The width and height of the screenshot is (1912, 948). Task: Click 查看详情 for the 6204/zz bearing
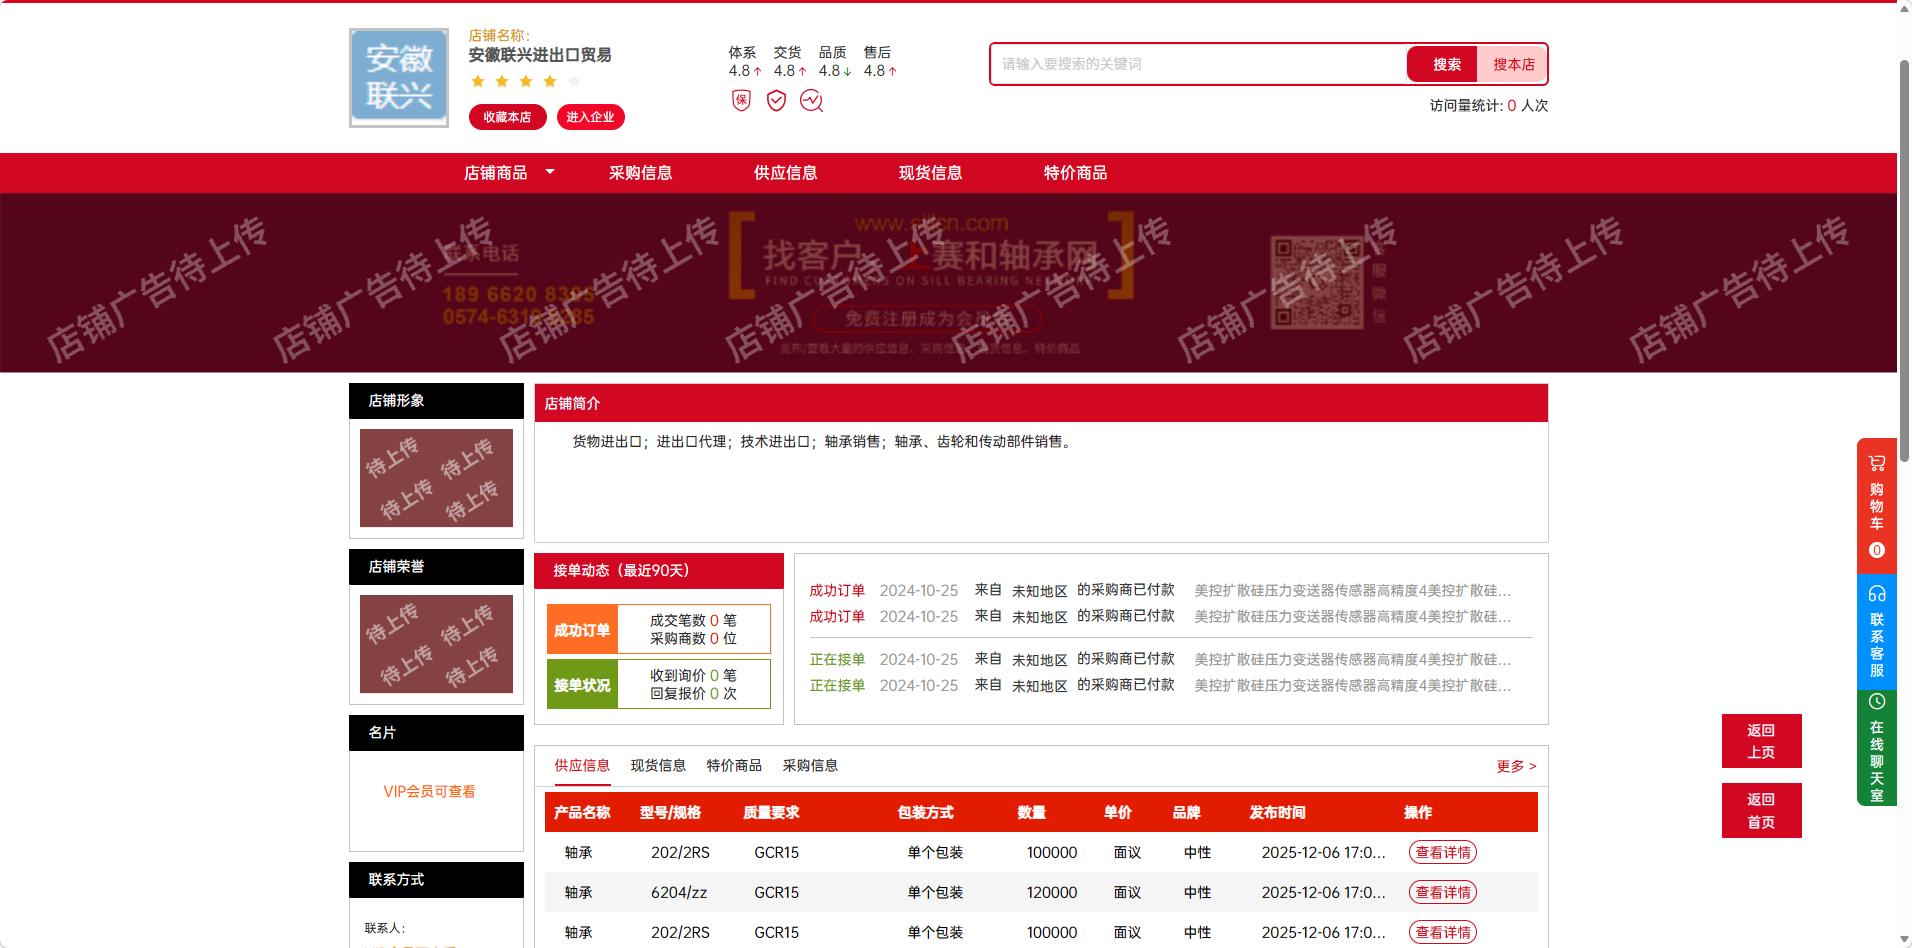(x=1442, y=892)
